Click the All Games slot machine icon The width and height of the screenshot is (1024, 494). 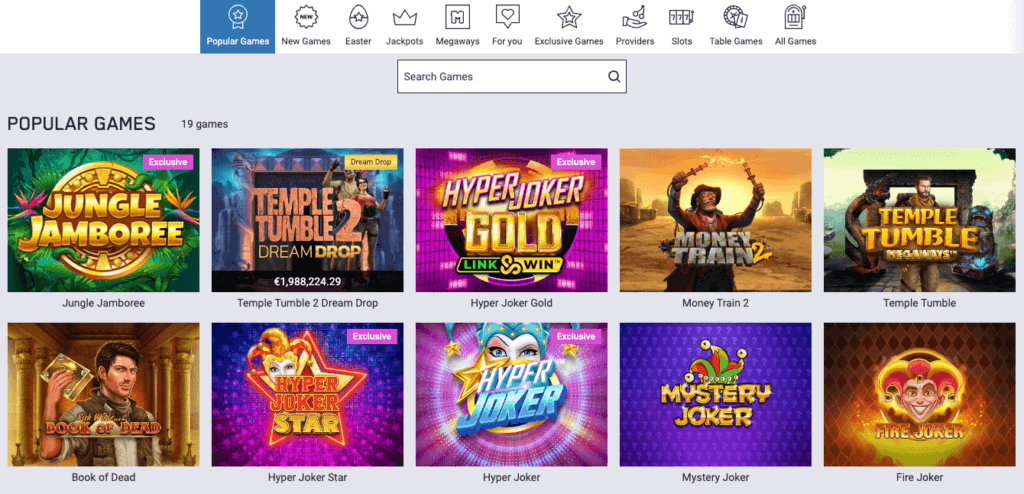point(795,16)
